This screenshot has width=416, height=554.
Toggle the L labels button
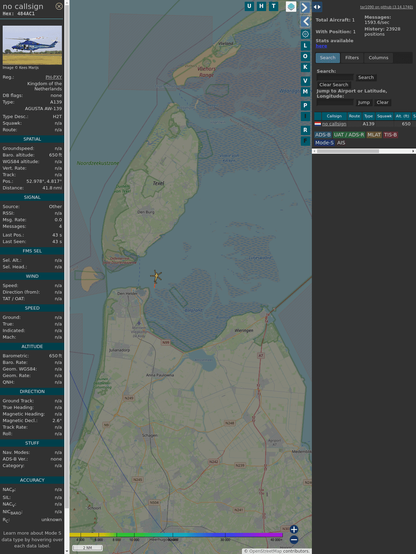click(x=305, y=45)
